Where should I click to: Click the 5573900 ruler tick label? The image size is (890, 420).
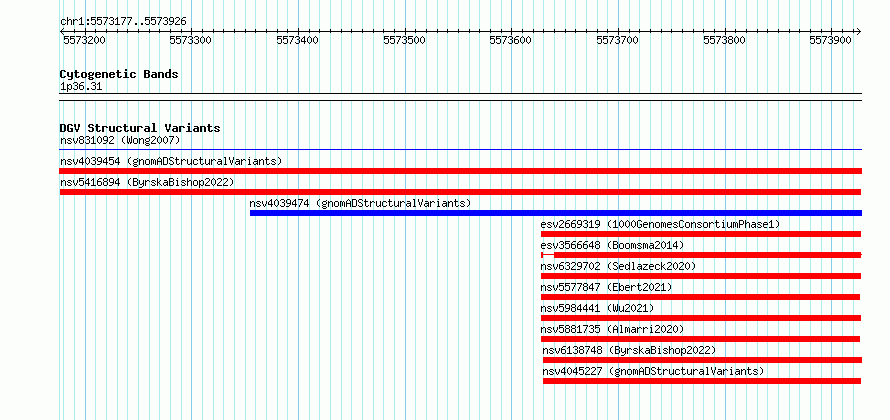click(x=831, y=40)
